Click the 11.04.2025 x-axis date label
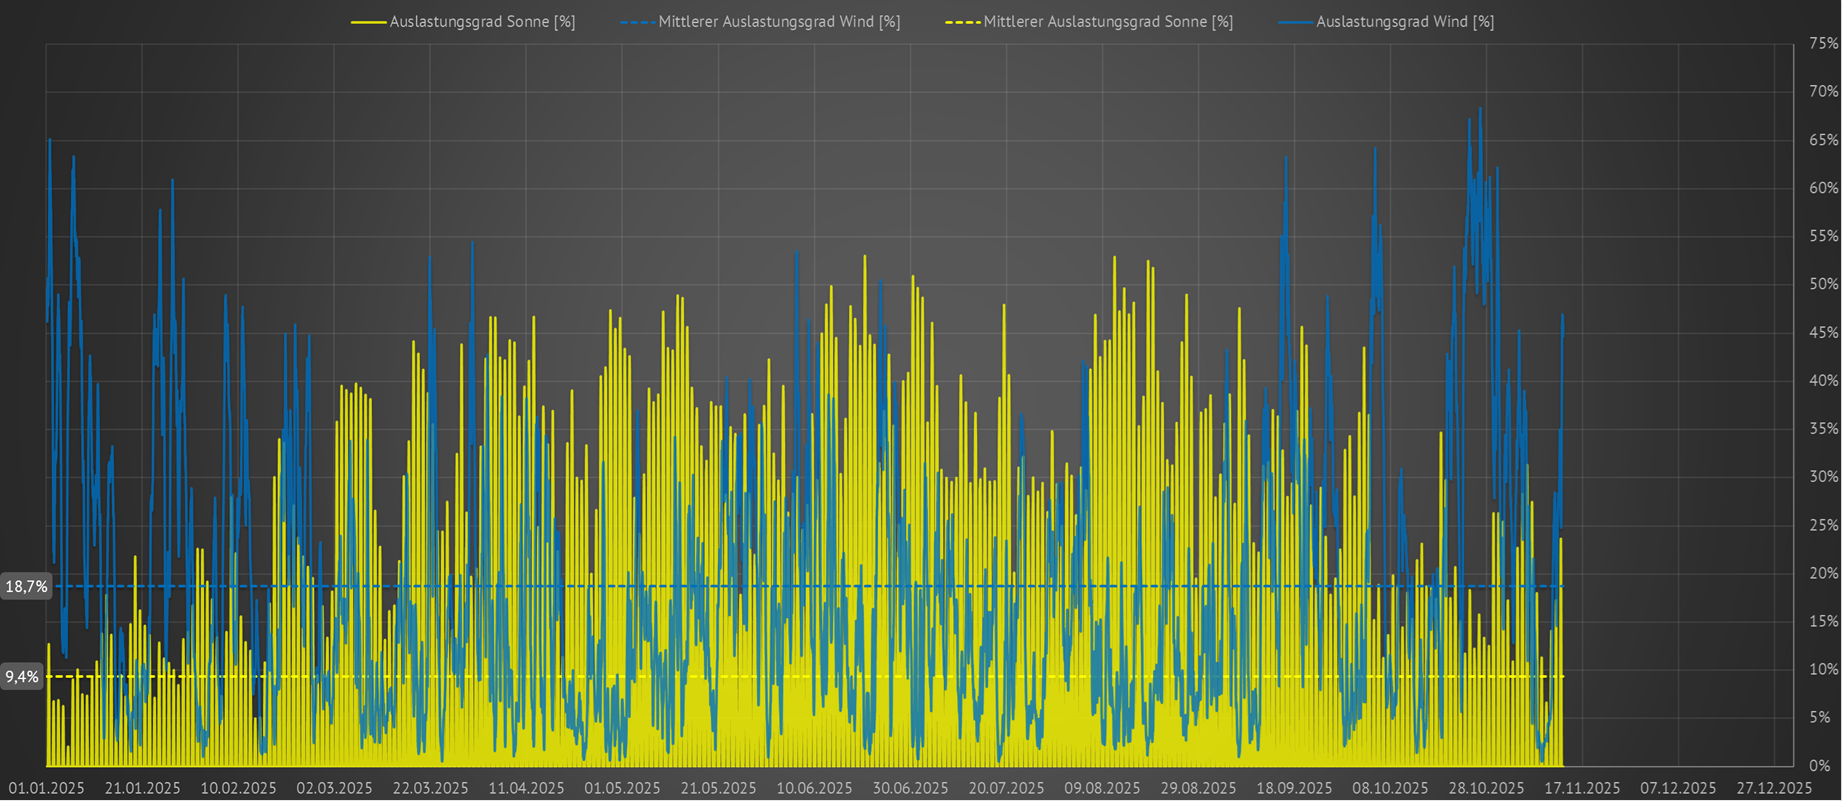This screenshot has width=1842, height=801. (526, 788)
